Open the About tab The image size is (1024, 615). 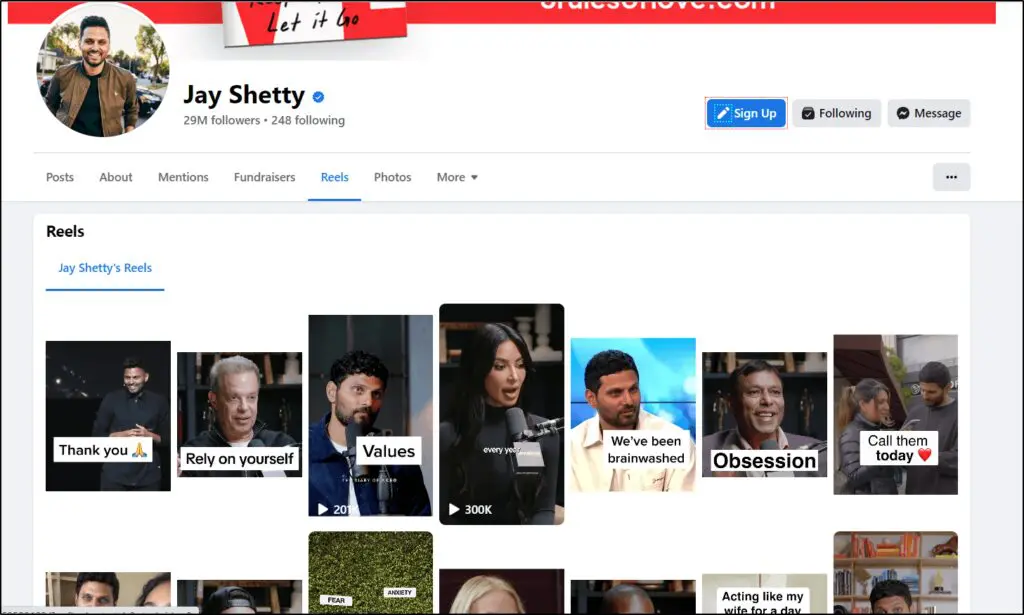pos(115,176)
